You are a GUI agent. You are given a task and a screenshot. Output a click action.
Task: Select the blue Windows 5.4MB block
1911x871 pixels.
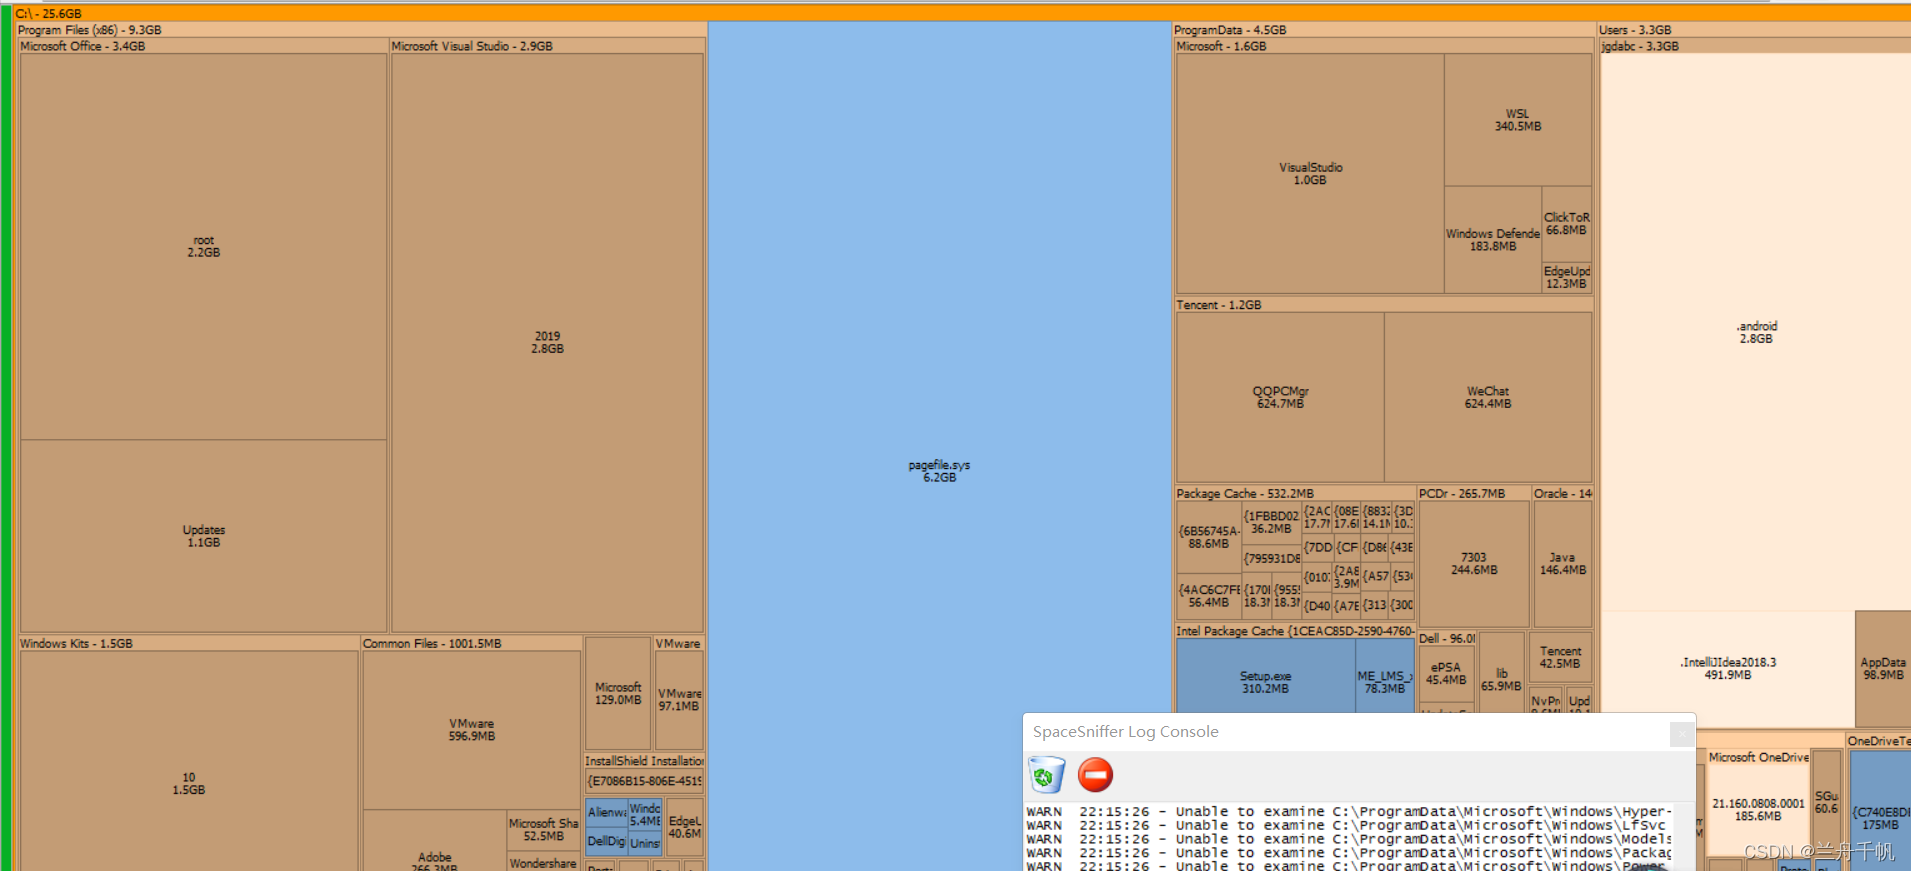pyautogui.click(x=645, y=814)
